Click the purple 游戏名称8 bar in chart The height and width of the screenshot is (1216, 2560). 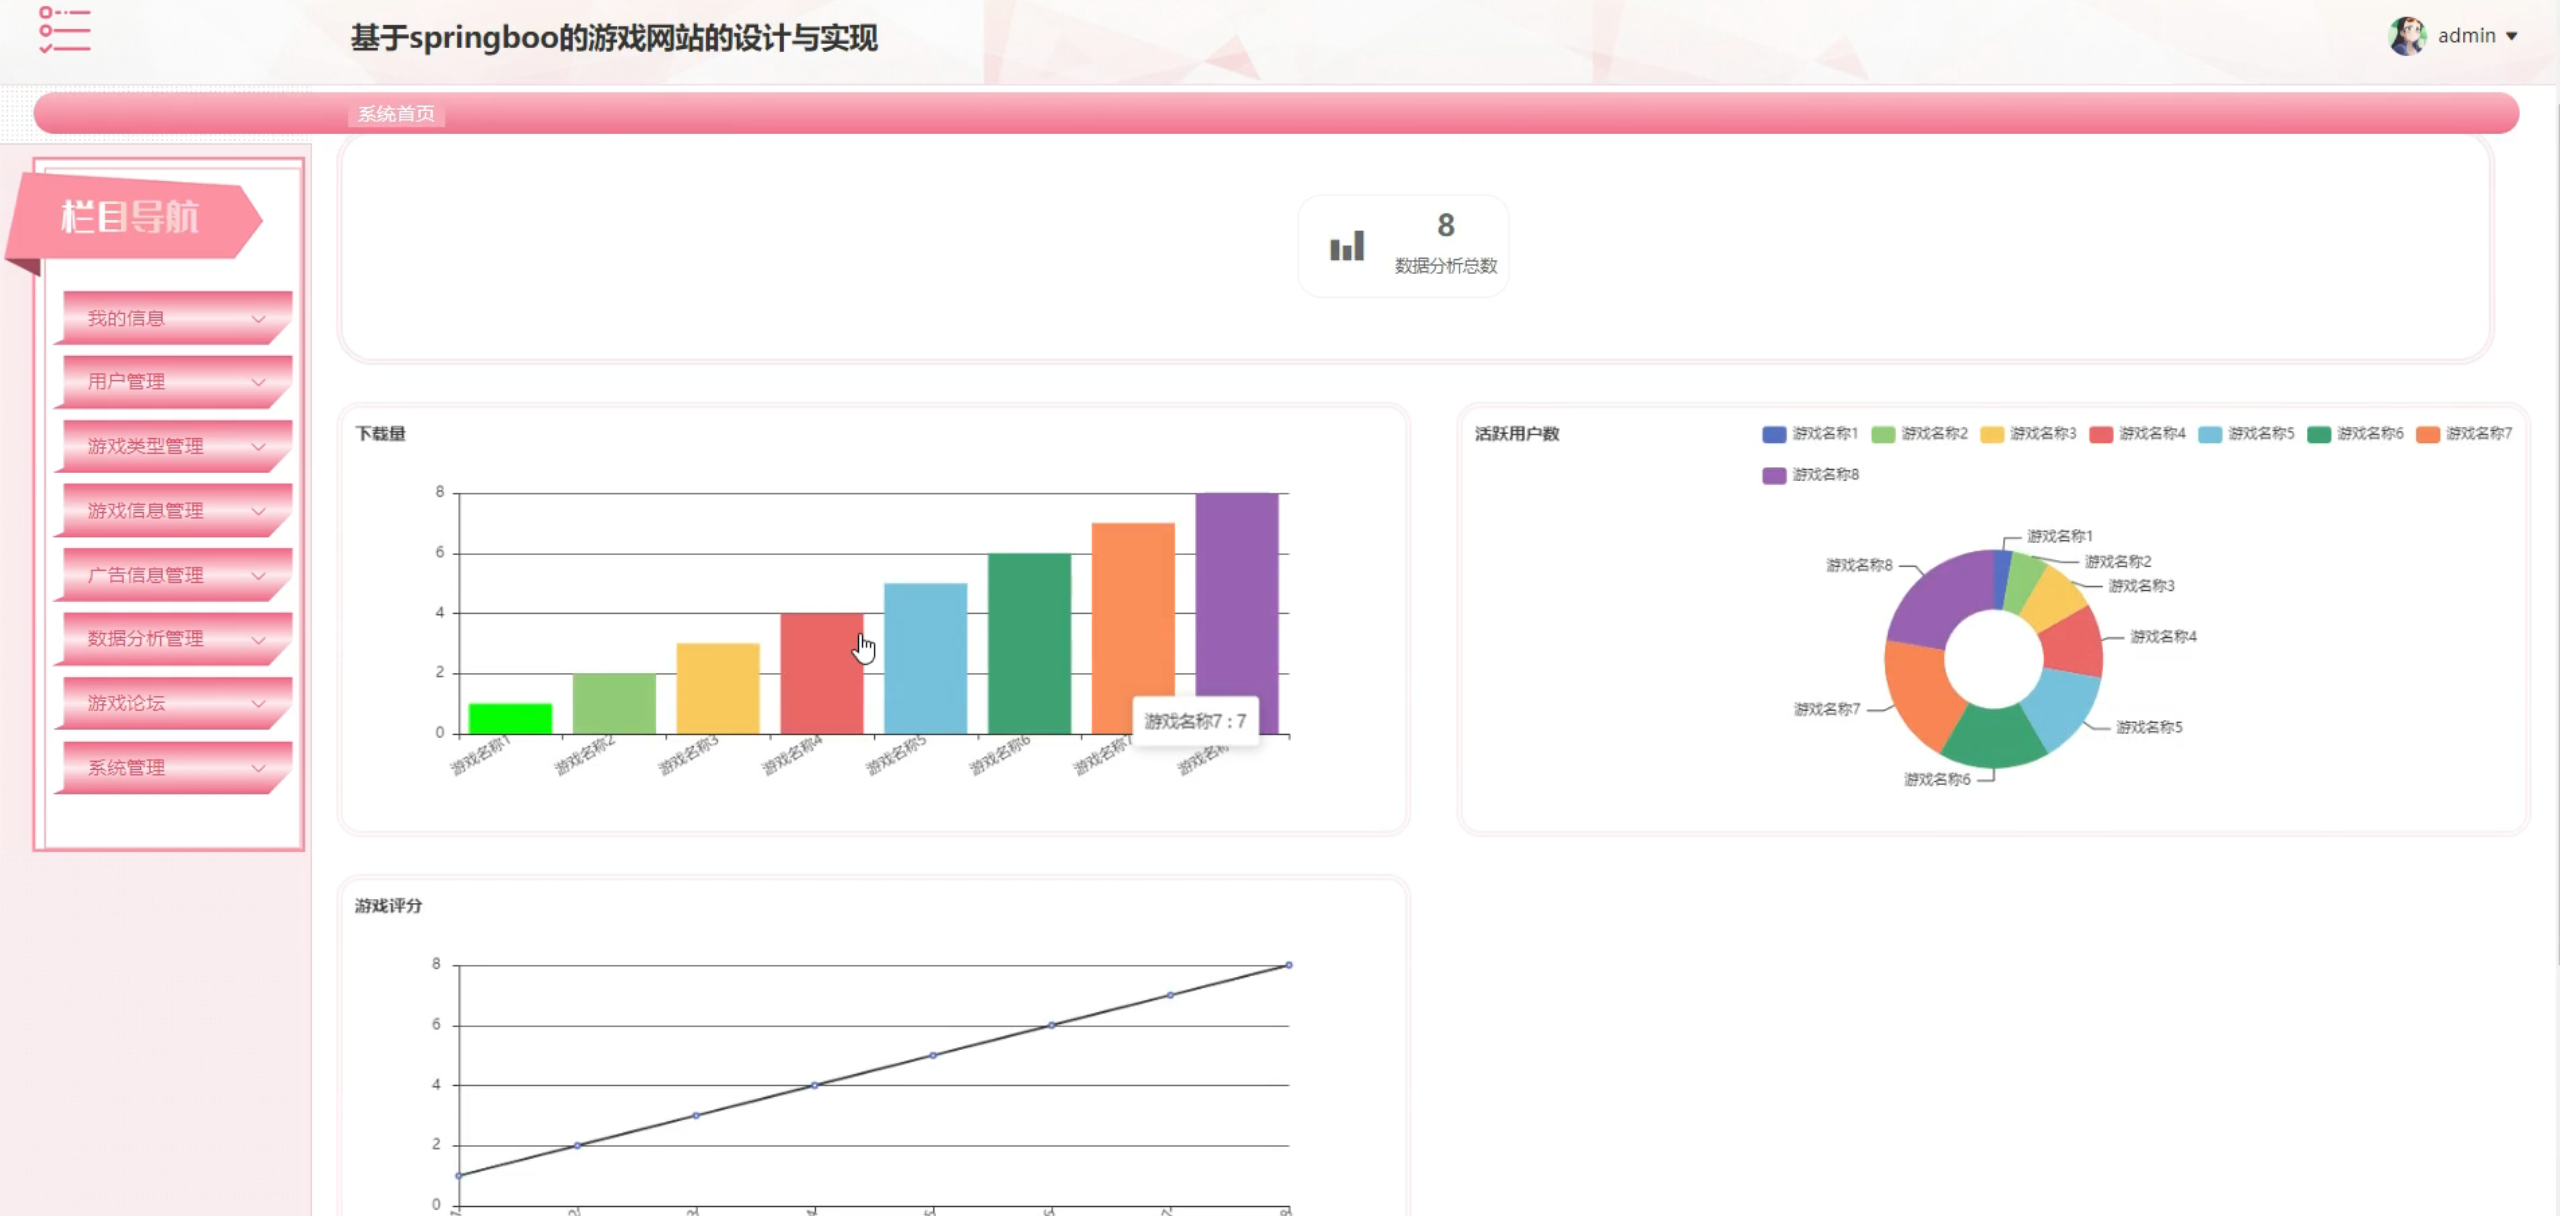[1236, 600]
